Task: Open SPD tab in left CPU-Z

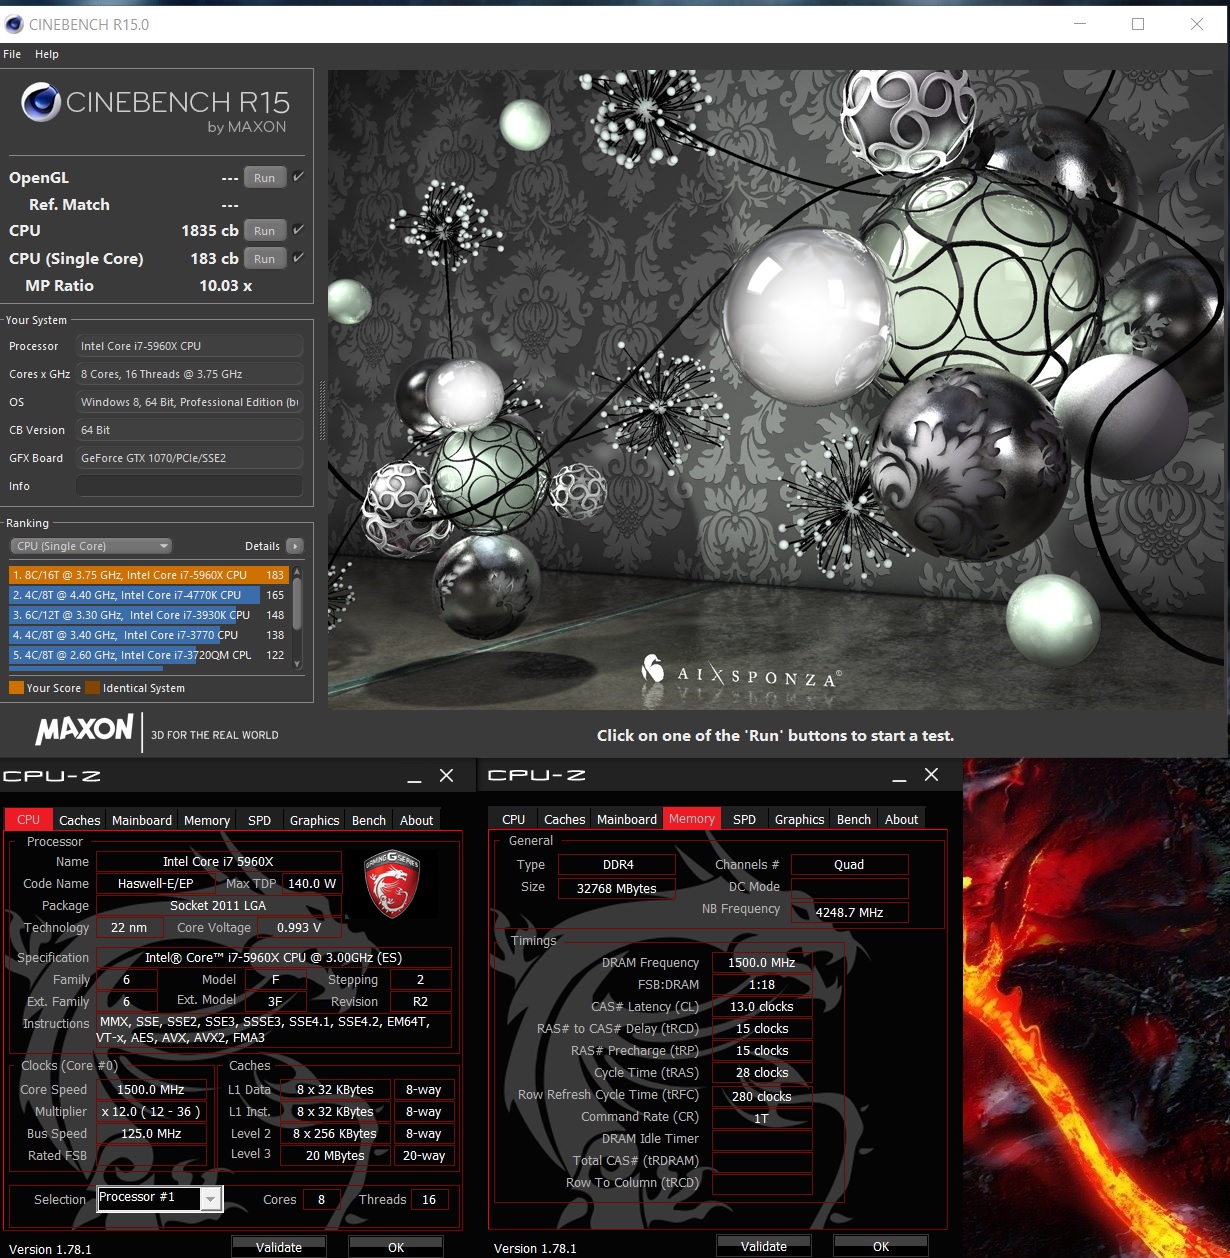Action: (x=260, y=820)
